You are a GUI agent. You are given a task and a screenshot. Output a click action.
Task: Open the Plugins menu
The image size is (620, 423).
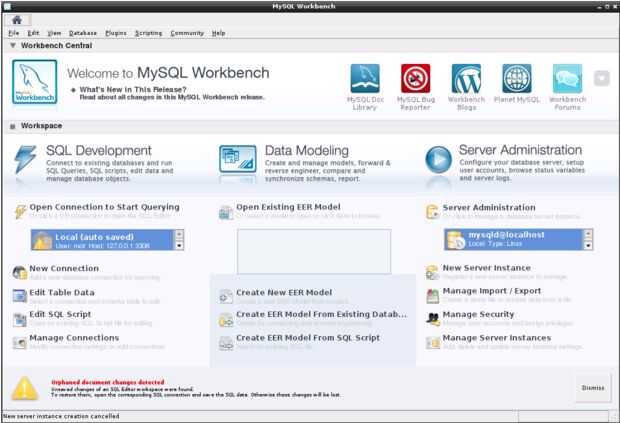116,33
